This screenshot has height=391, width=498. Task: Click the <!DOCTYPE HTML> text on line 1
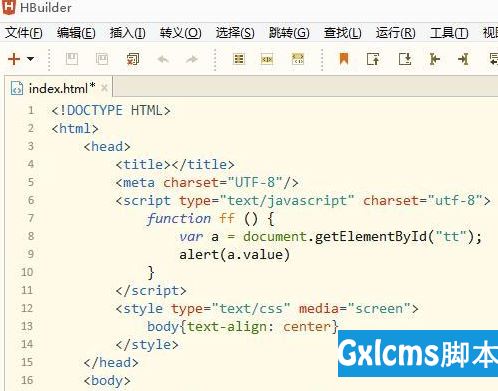click(x=111, y=111)
